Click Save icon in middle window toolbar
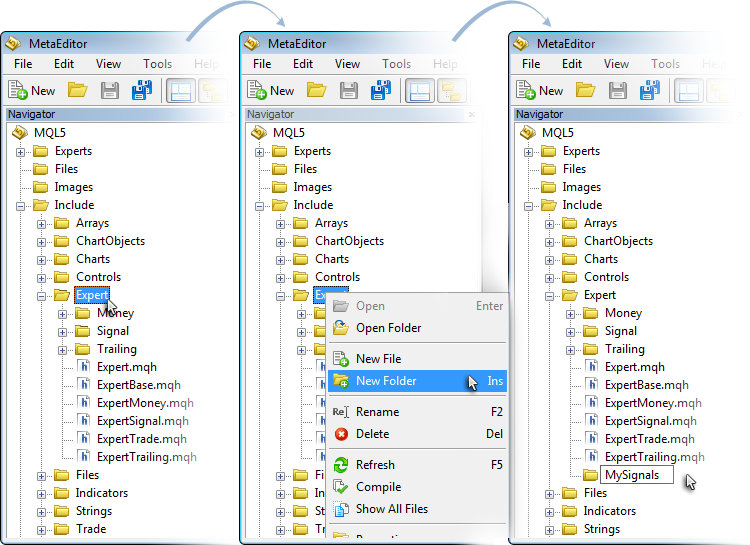This screenshot has width=750, height=545. point(349,90)
